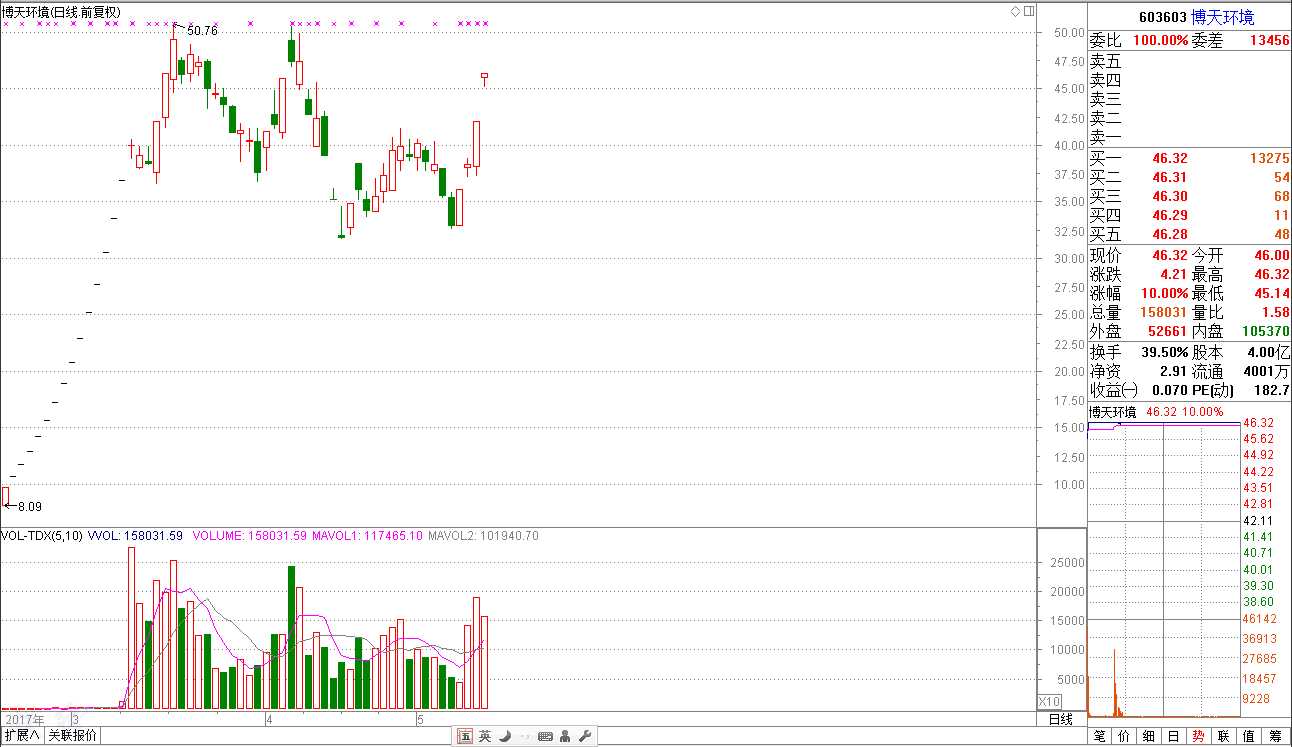1292x747 pixels.
Task: Switch to the 笔 tick tab
Action: point(1100,736)
